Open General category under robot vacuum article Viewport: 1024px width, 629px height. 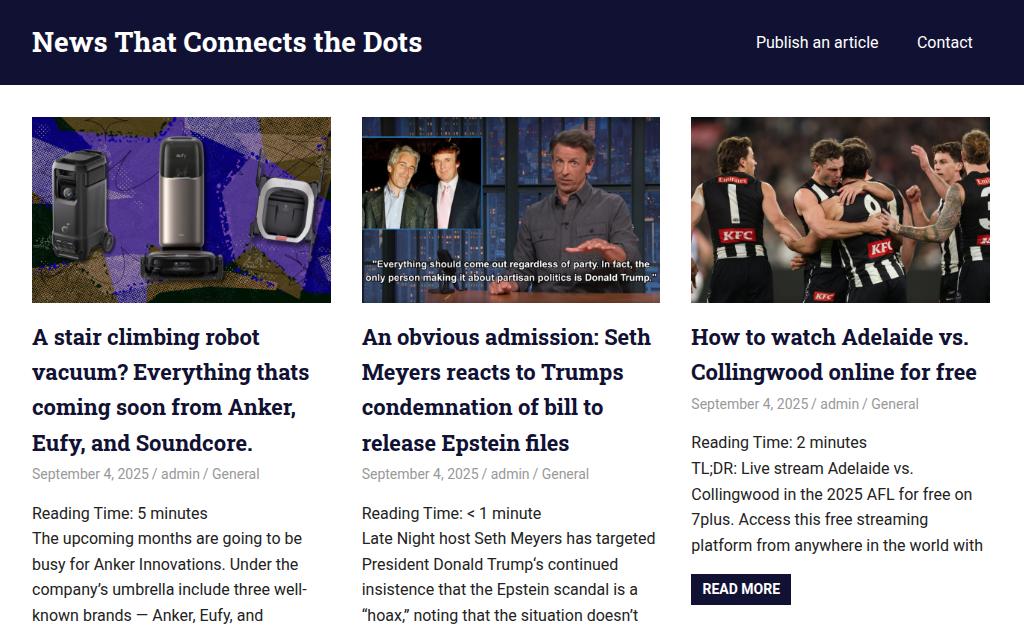(236, 474)
